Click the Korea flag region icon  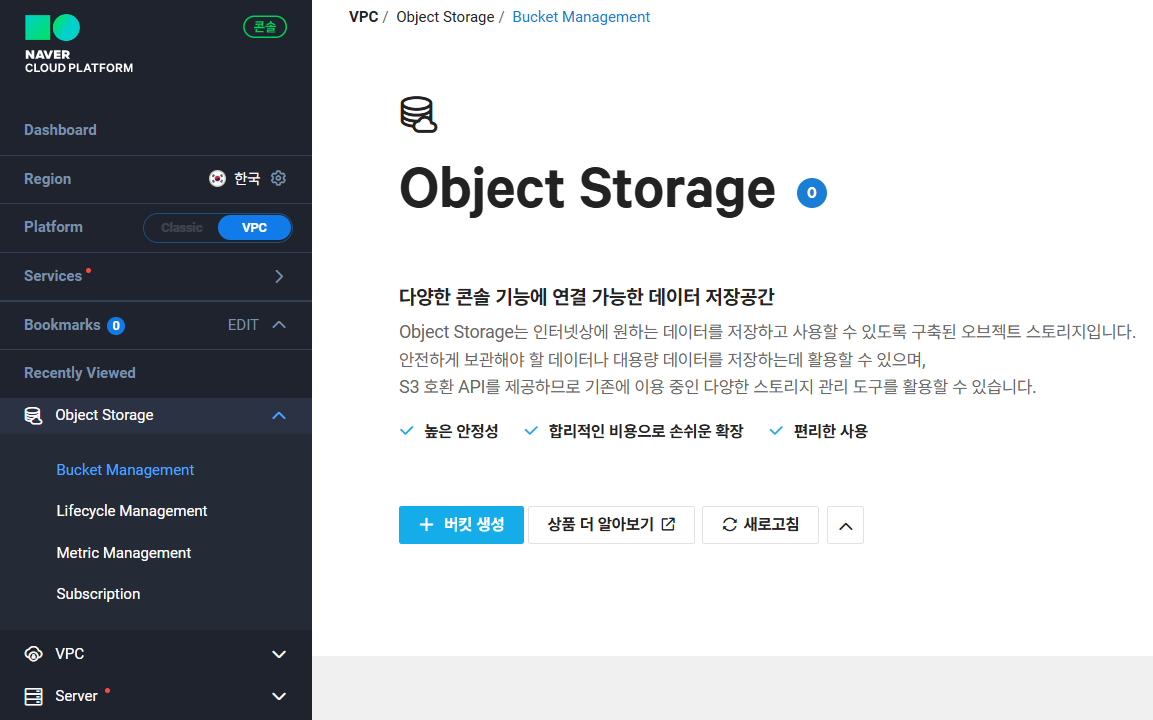[217, 179]
